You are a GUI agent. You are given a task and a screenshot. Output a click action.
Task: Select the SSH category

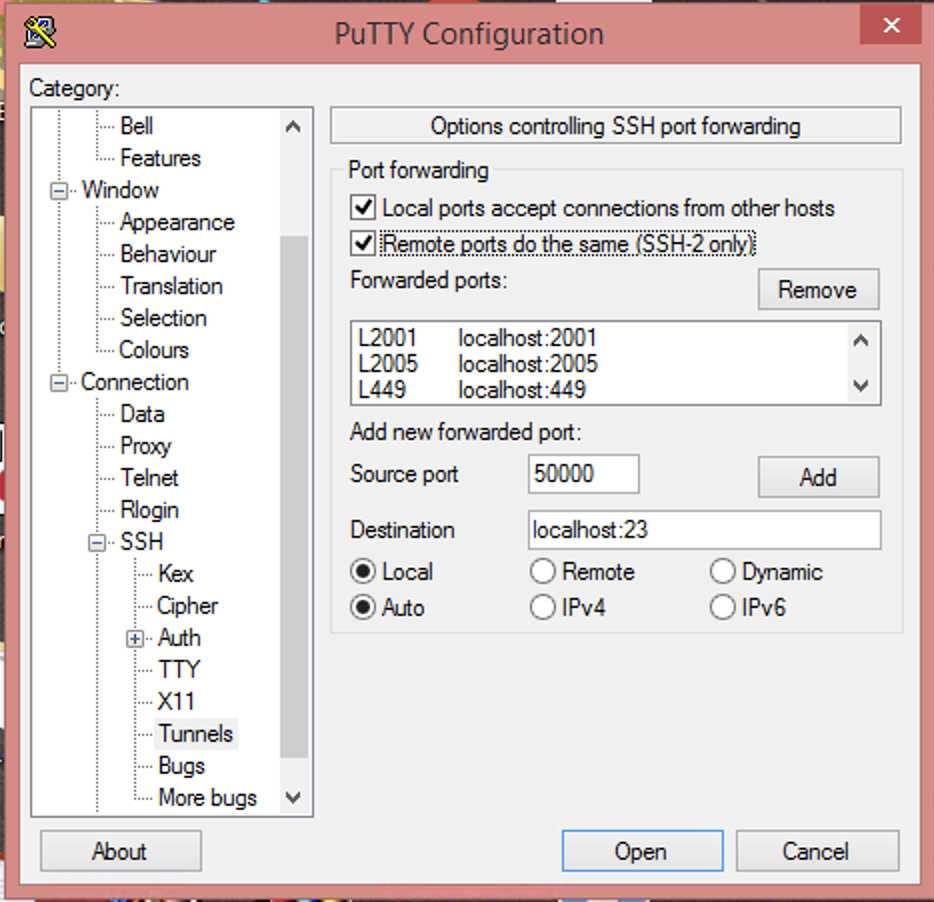tap(142, 542)
